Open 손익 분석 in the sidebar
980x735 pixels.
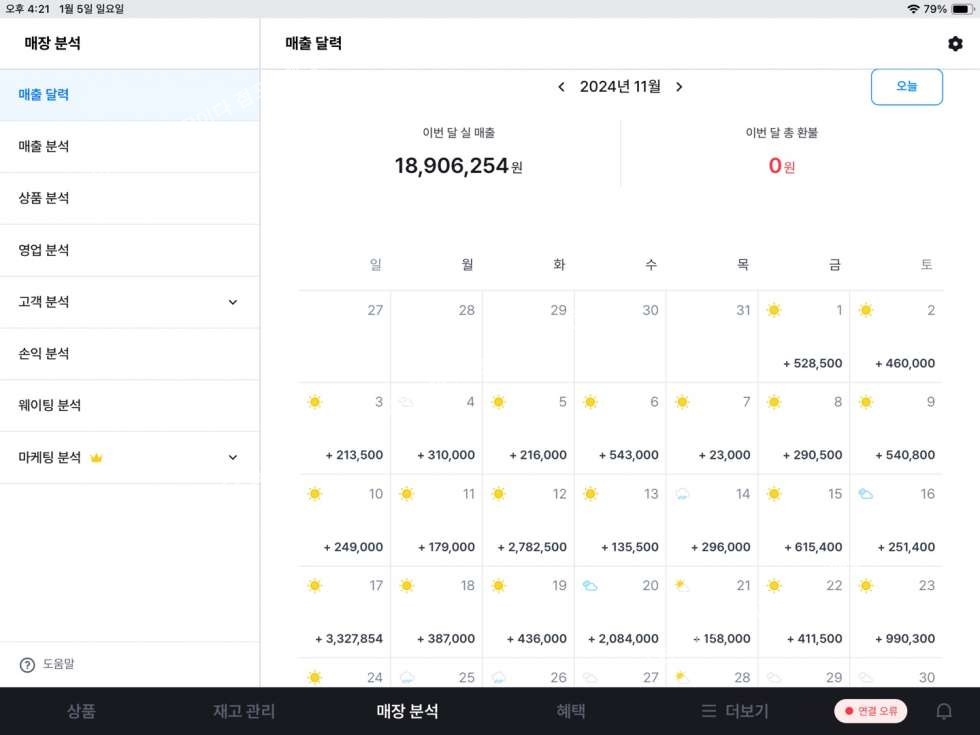(130, 354)
